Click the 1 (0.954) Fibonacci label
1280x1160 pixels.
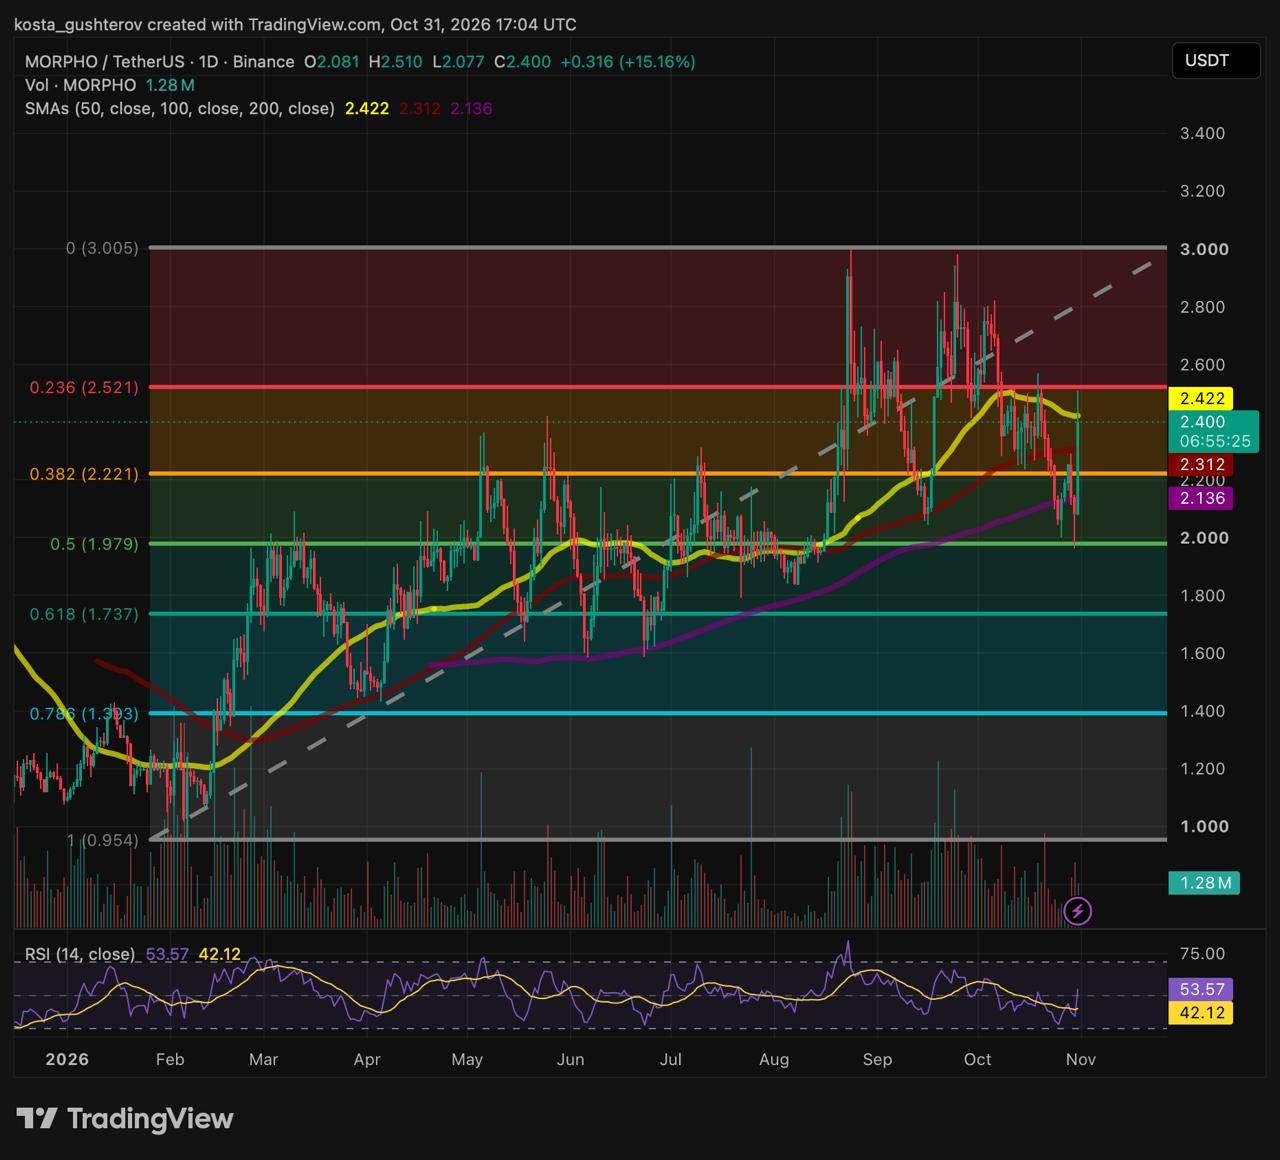(102, 840)
